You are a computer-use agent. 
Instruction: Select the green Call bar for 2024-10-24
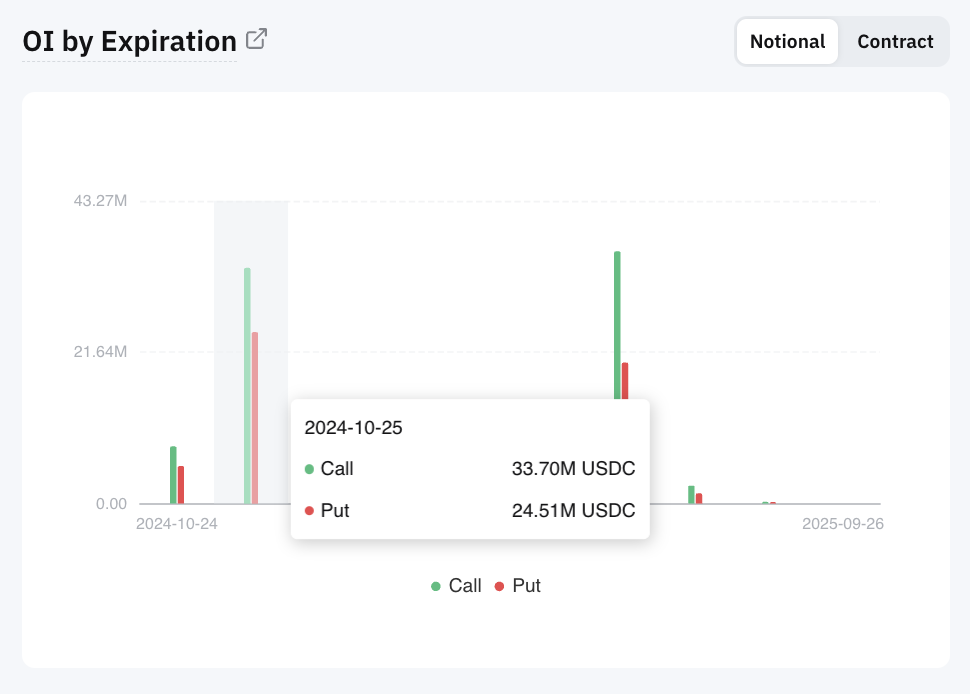coord(173,475)
